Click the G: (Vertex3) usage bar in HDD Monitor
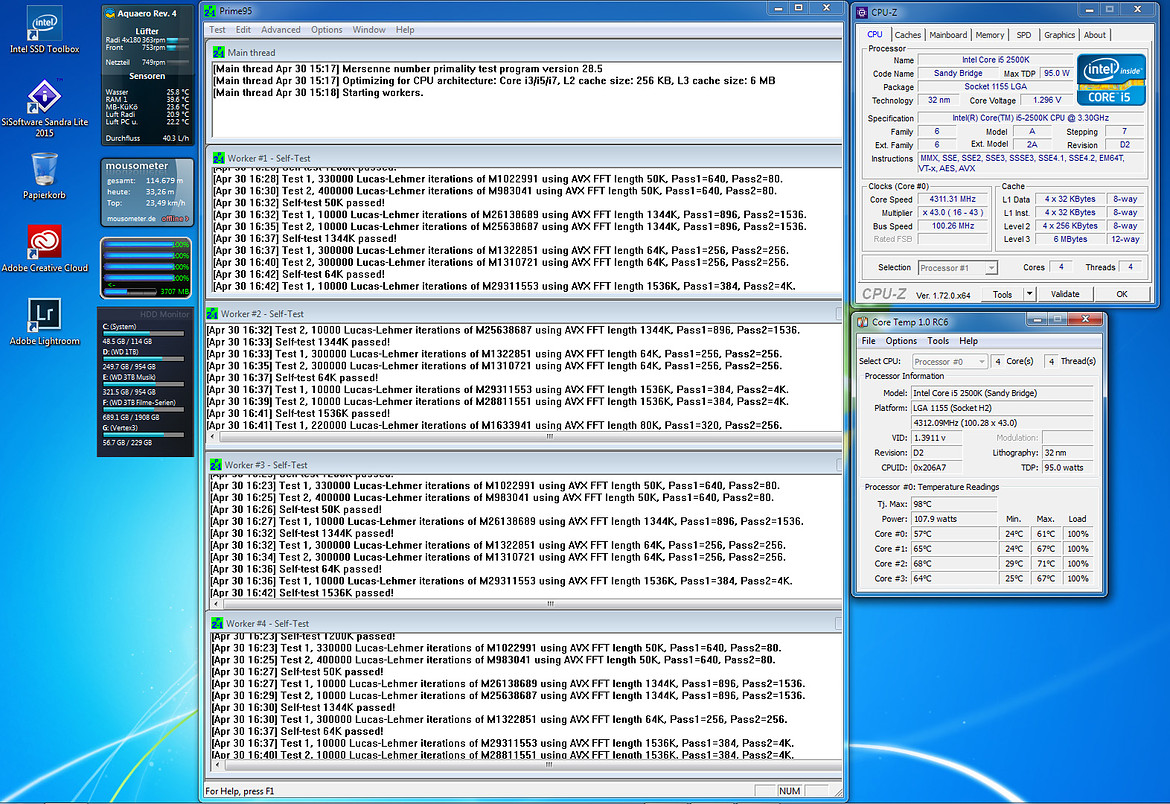The width and height of the screenshot is (1170, 804). click(x=143, y=434)
